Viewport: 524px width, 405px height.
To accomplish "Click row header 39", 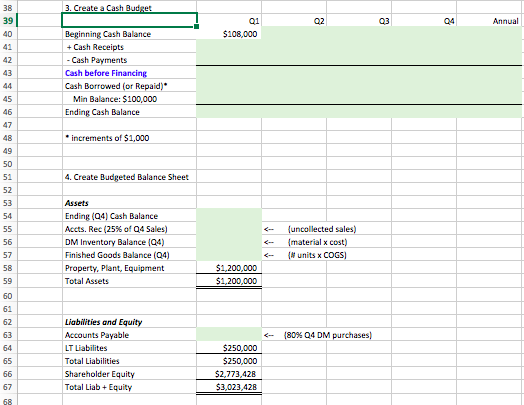I will coord(8,21).
